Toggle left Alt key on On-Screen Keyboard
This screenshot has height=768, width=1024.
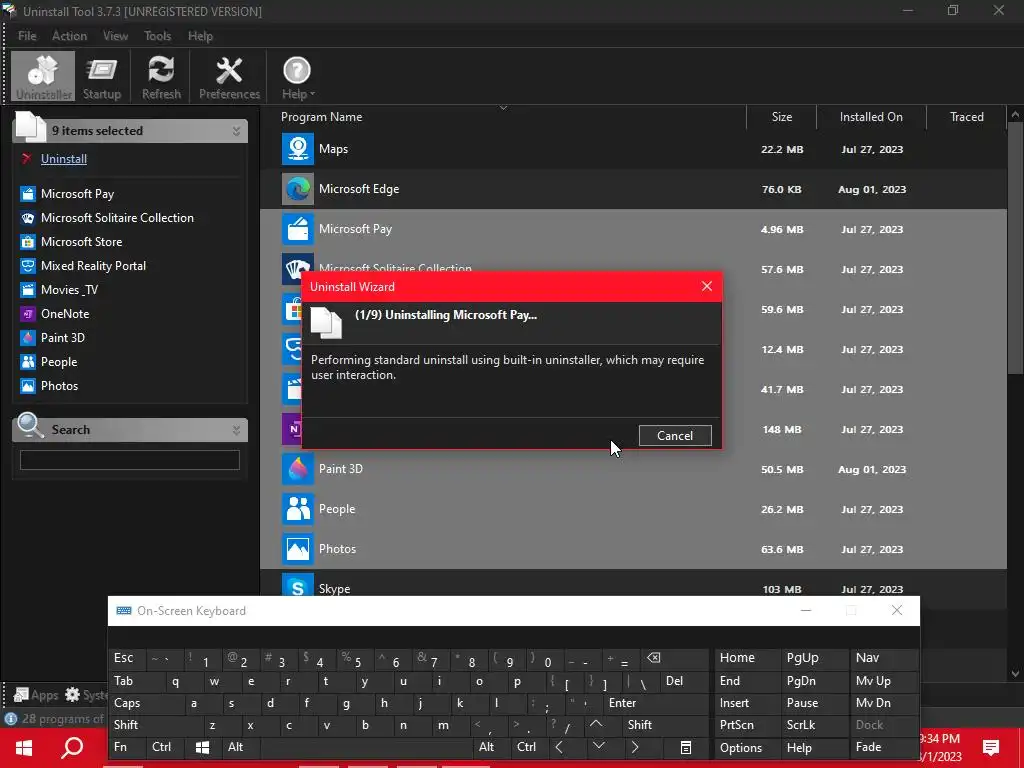point(241,747)
